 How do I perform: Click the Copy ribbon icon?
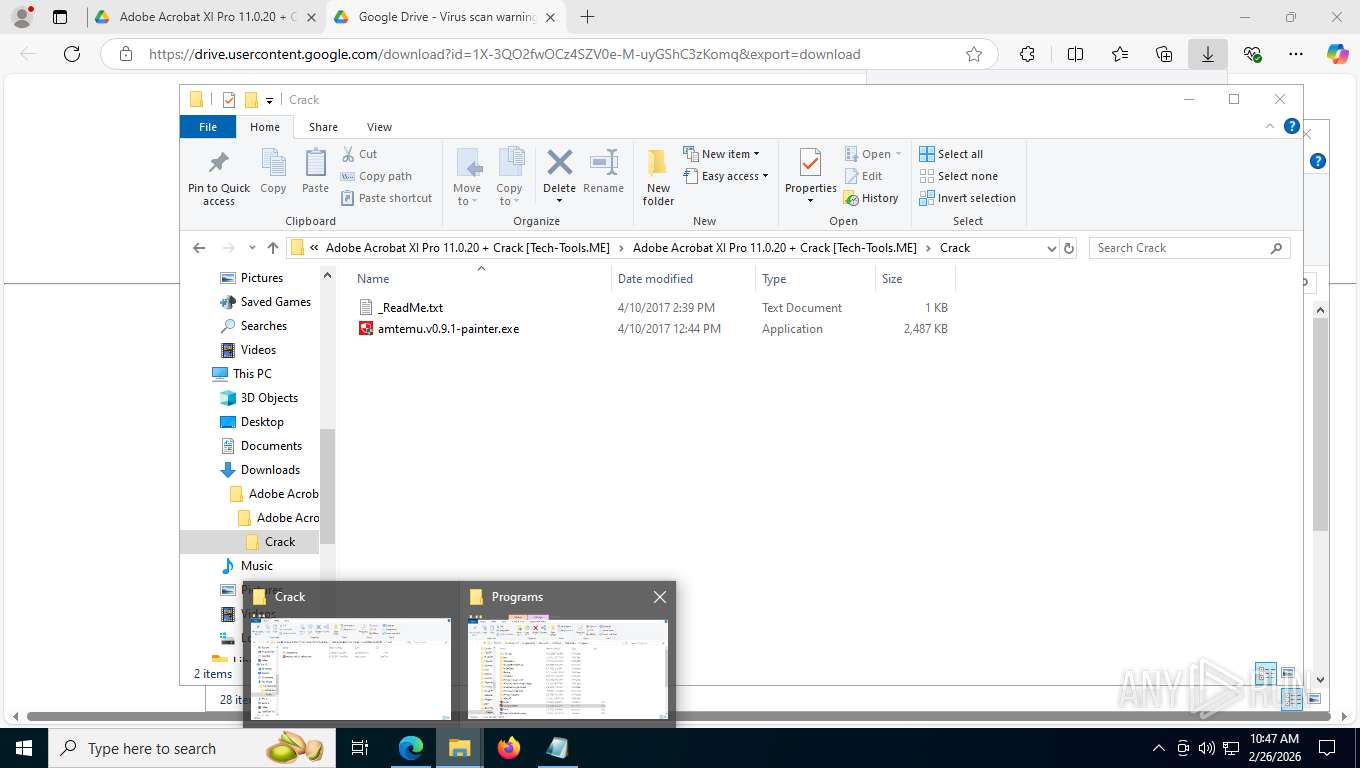273,162
